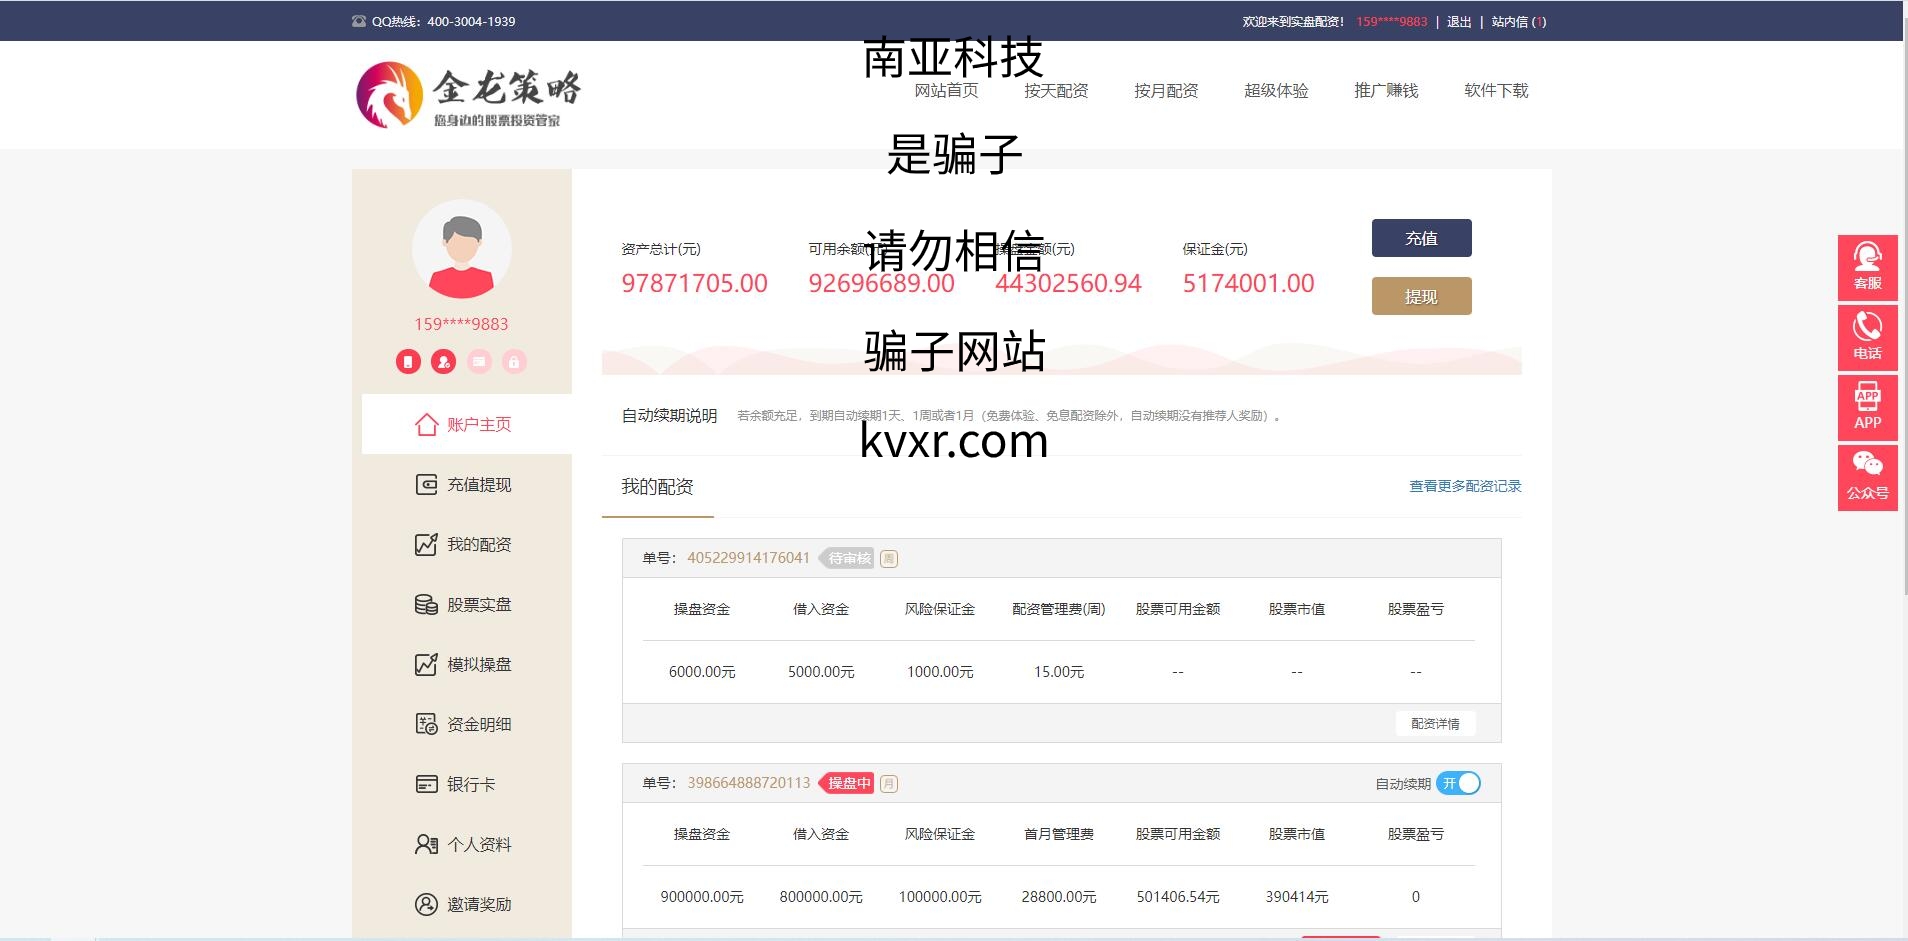
Task: Click the 公众号 WeChat icon
Action: coord(1867,477)
